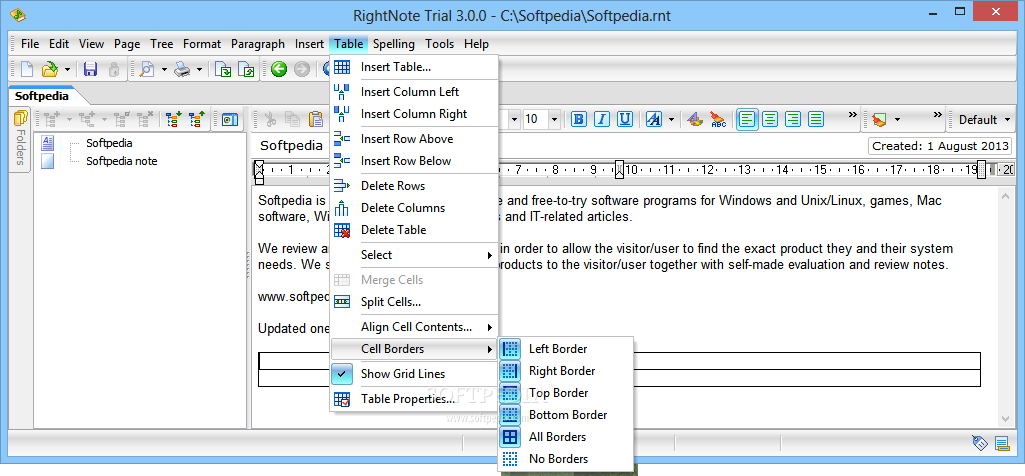1025x476 pixels.
Task: Click the tree panel view icon
Action: point(230,119)
